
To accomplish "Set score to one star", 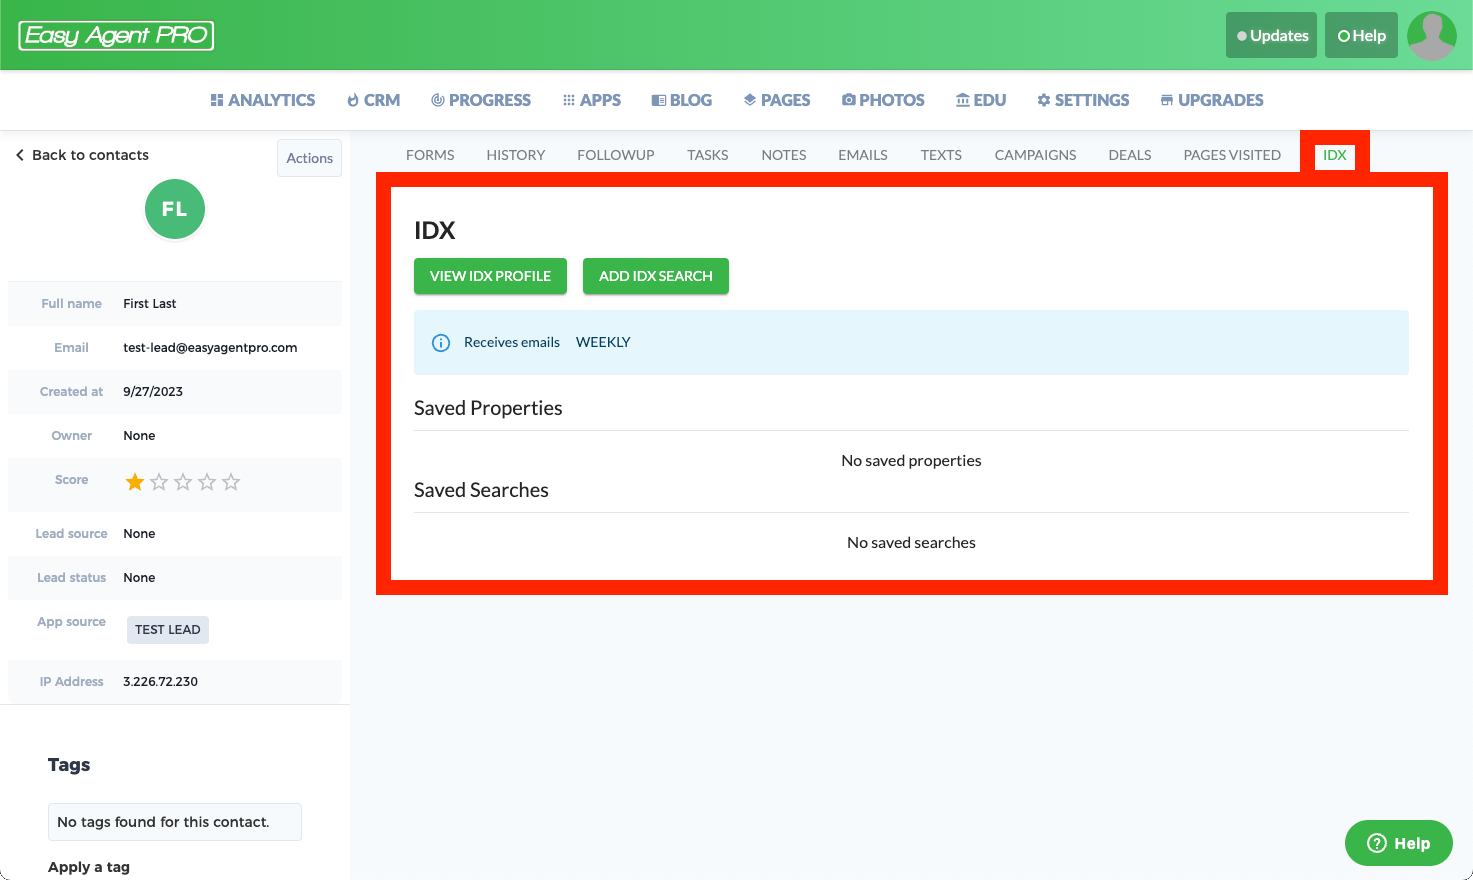I will pos(135,482).
